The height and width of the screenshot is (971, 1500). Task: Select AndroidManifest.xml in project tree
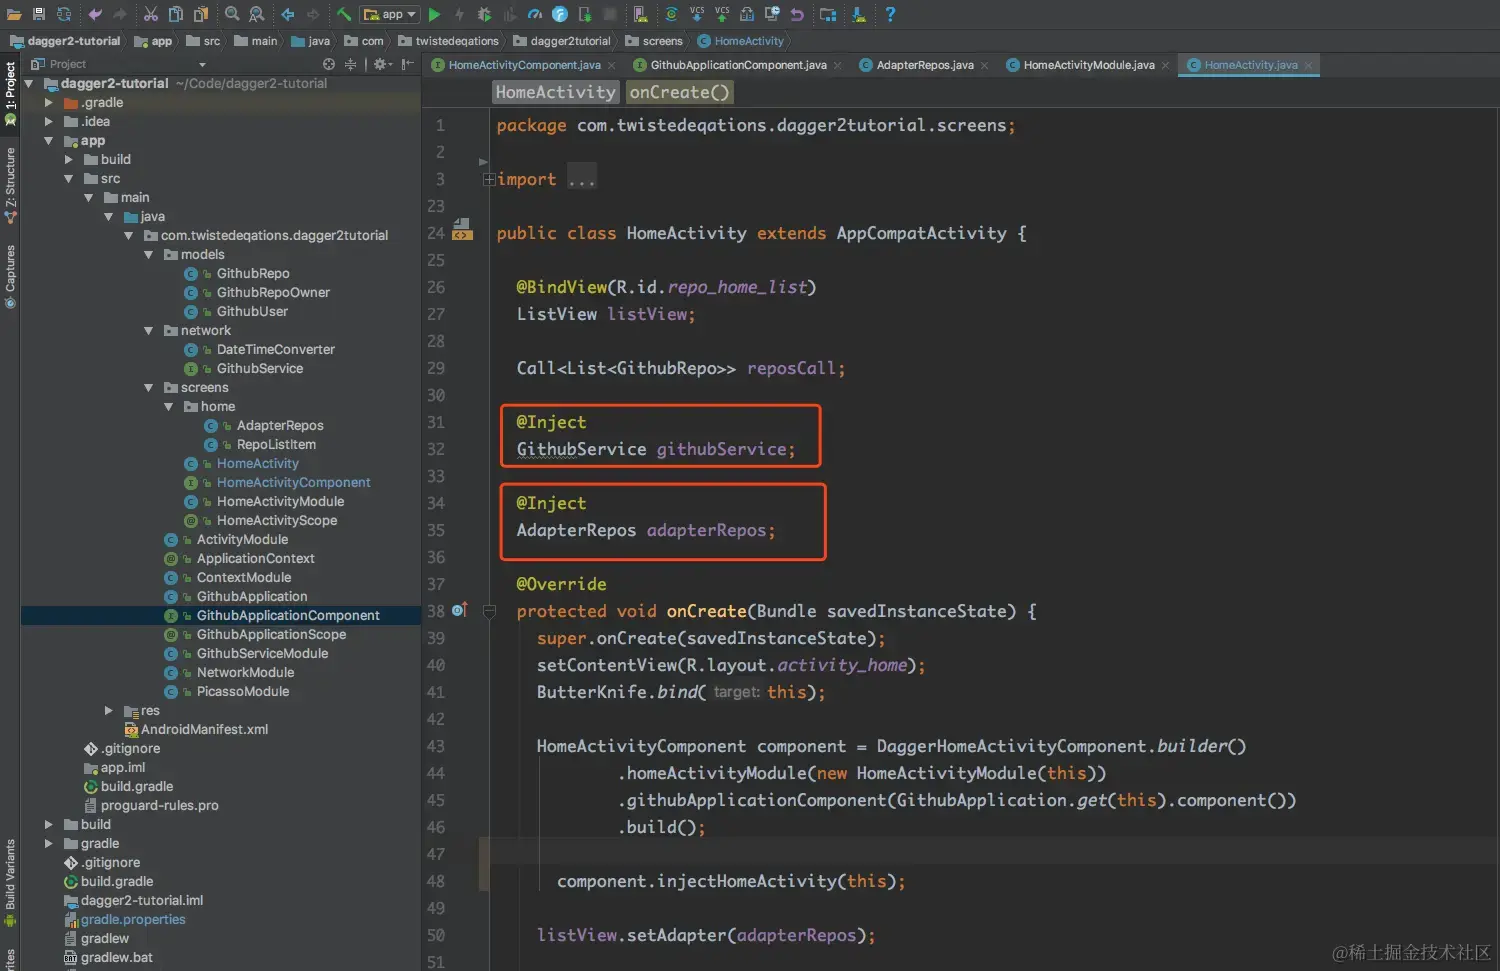[204, 730]
